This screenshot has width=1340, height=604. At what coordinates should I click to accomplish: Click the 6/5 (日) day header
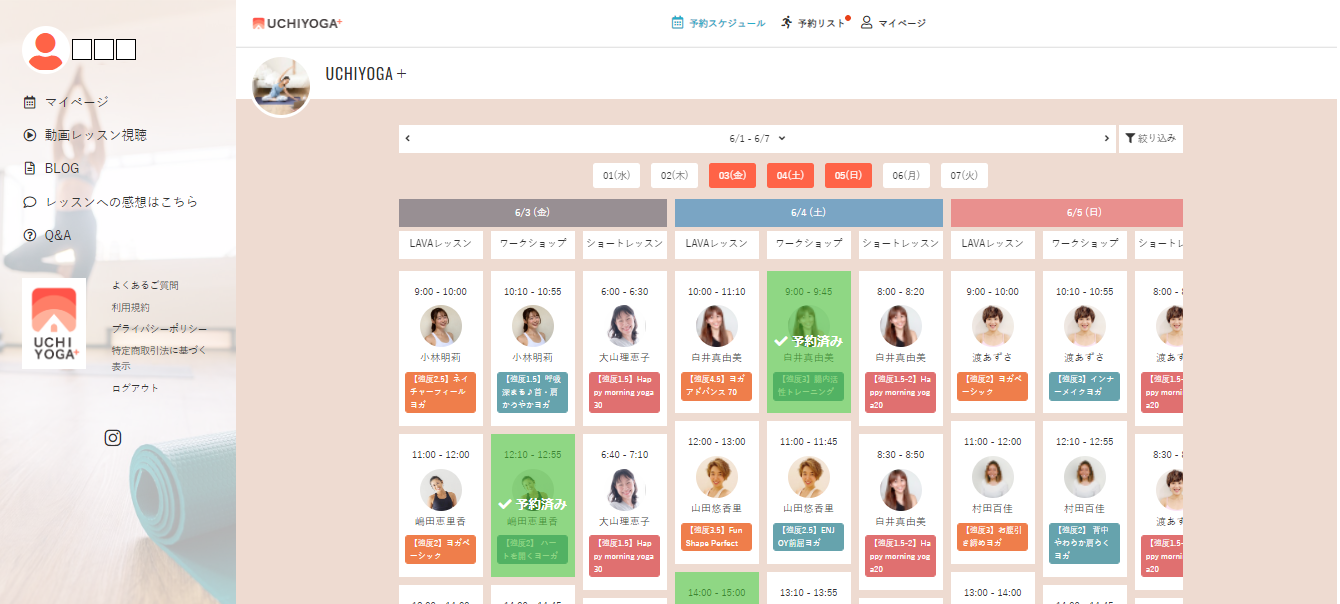[x=1067, y=213]
